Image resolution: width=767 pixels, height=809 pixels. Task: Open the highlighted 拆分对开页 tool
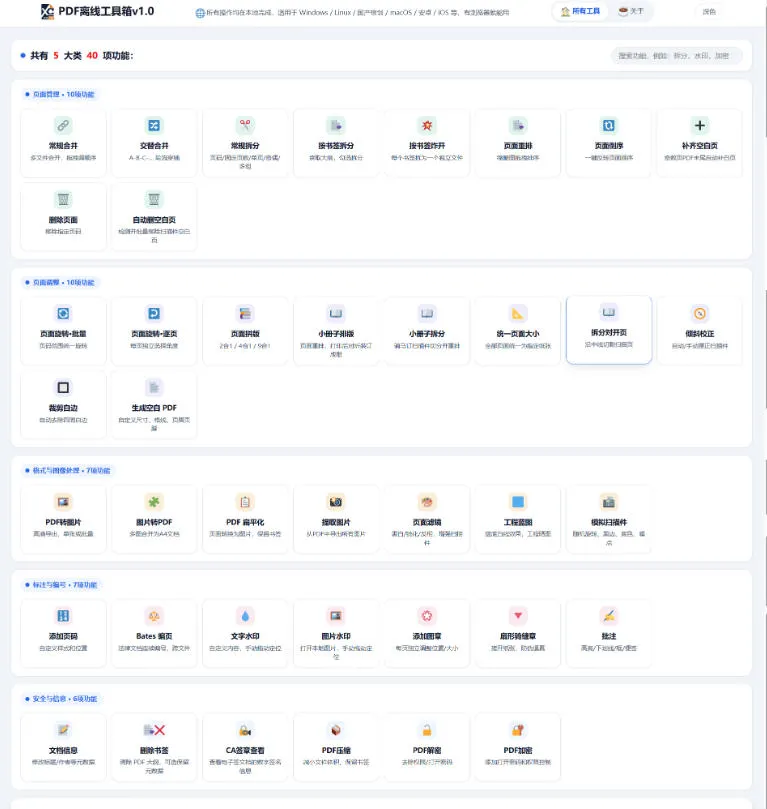[609, 330]
